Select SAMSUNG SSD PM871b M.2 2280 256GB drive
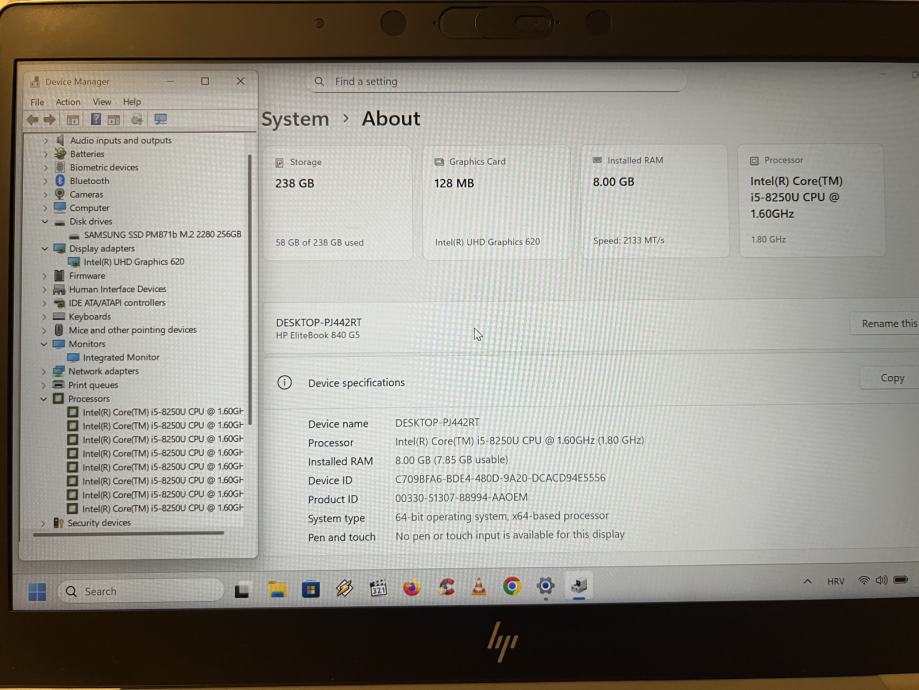Viewport: 919px width, 690px height. point(162,234)
